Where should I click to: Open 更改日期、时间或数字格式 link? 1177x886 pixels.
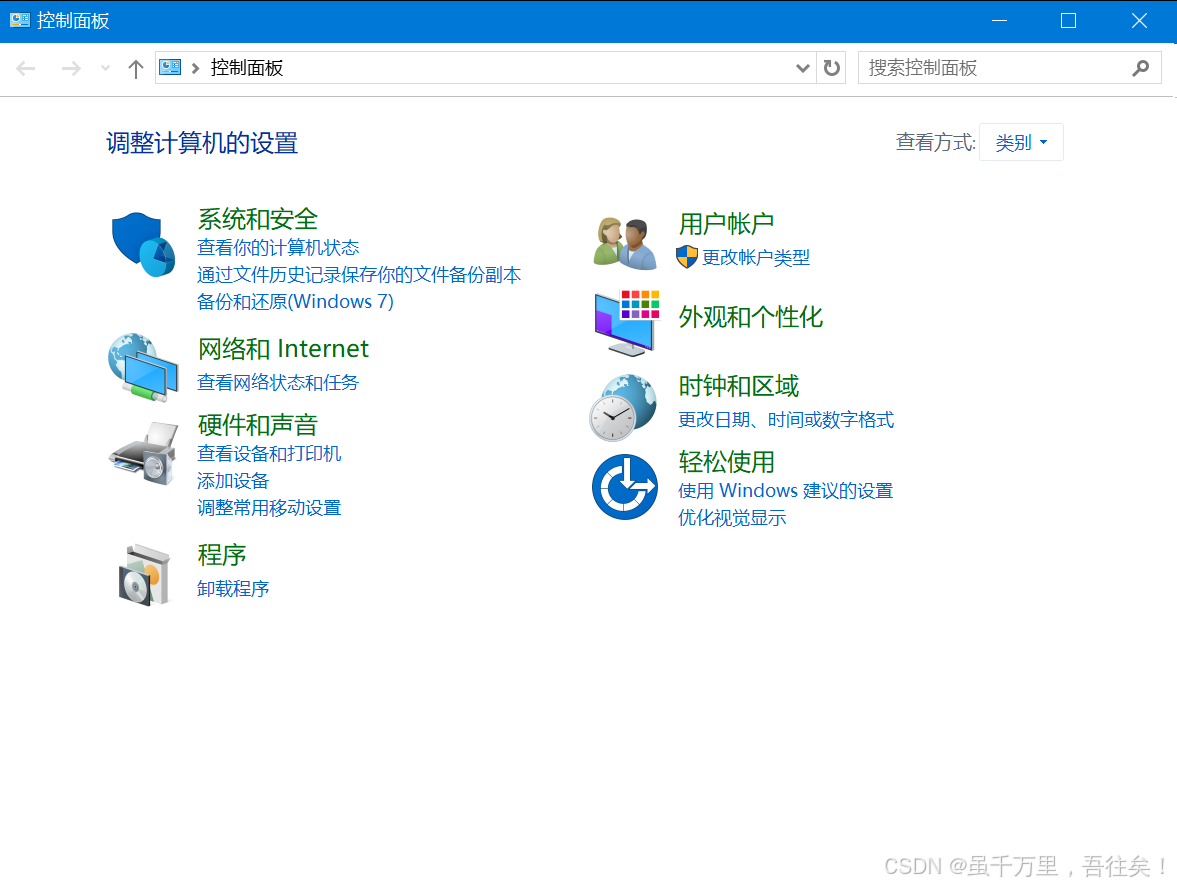click(786, 419)
